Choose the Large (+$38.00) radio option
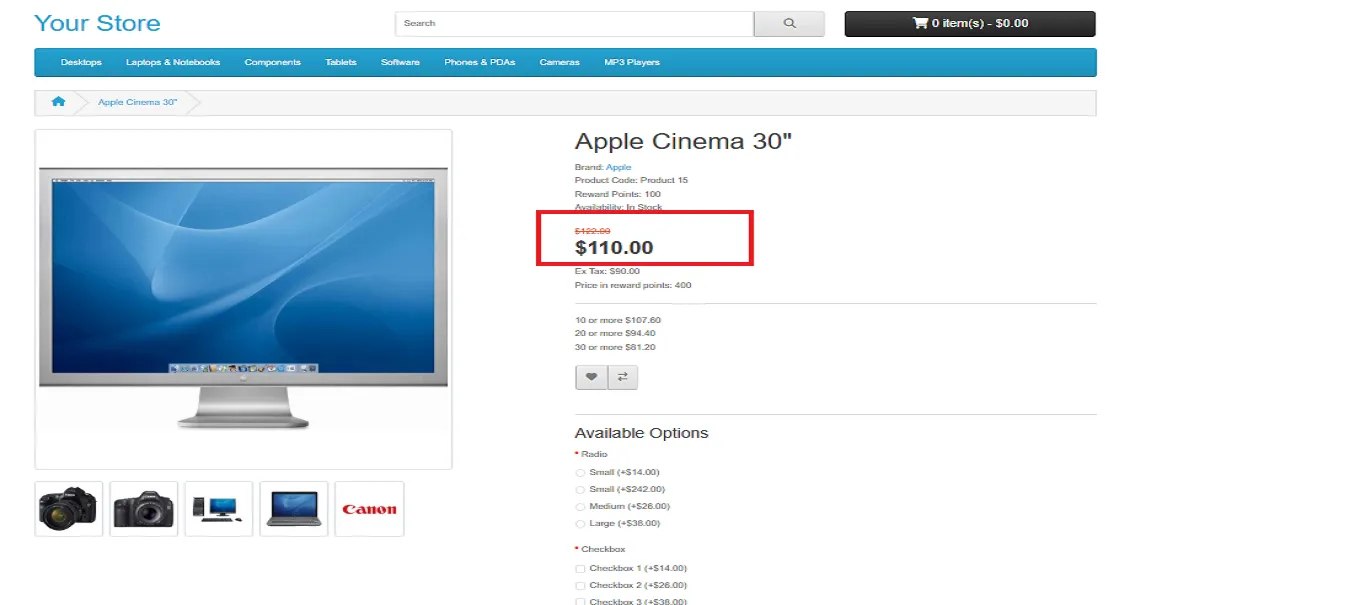This screenshot has height=605, width=1360. point(580,524)
